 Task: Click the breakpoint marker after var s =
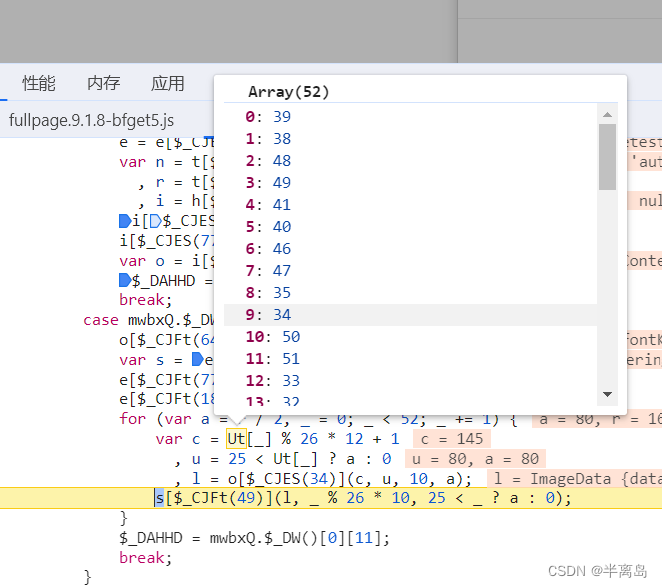(x=198, y=359)
